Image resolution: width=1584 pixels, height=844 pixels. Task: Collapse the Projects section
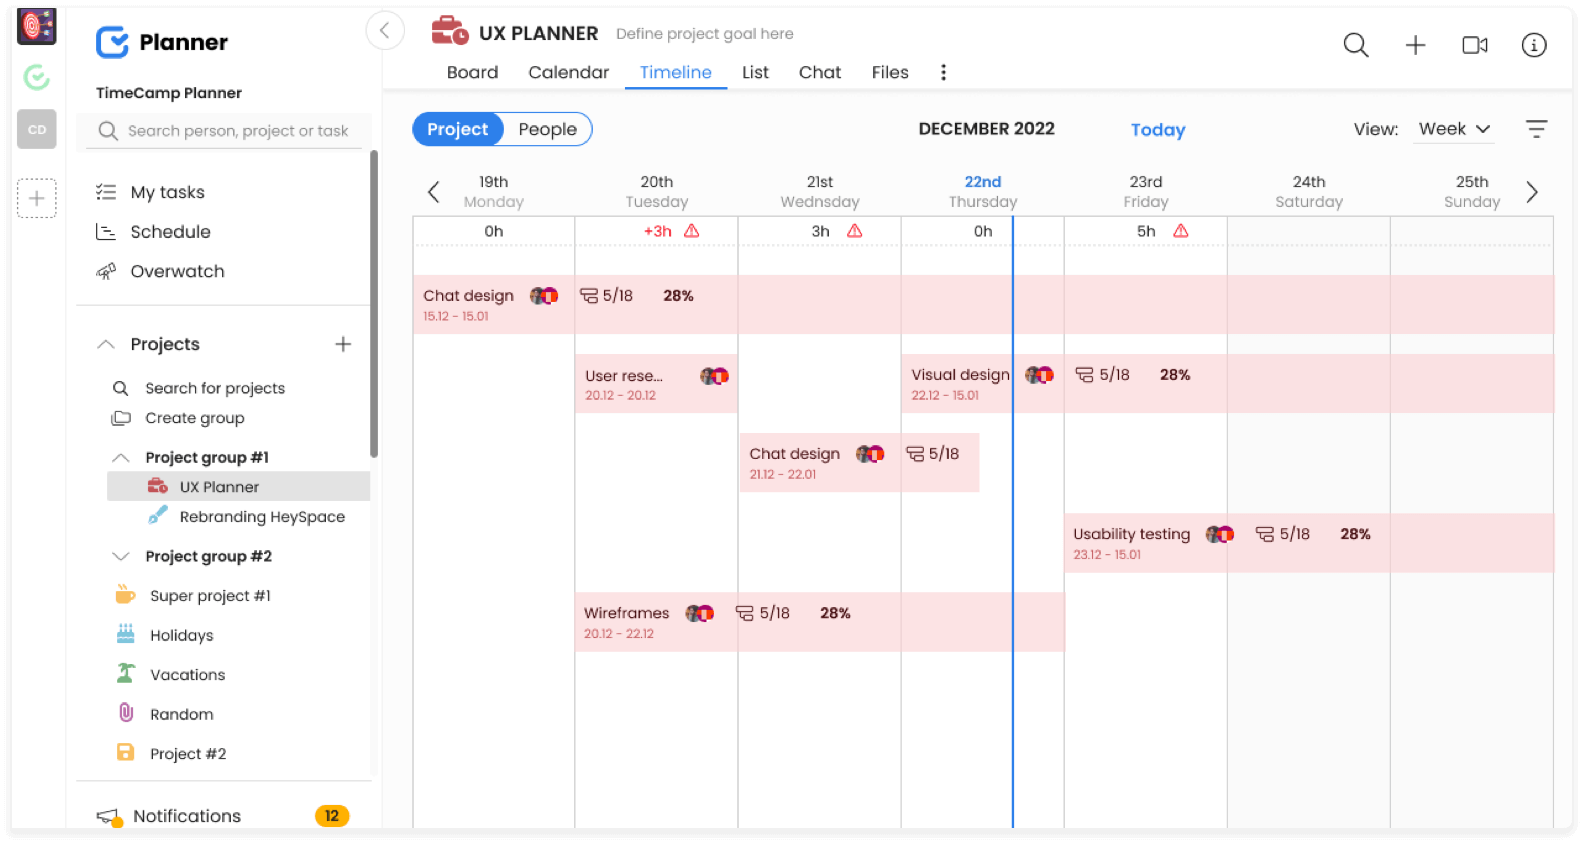106,344
